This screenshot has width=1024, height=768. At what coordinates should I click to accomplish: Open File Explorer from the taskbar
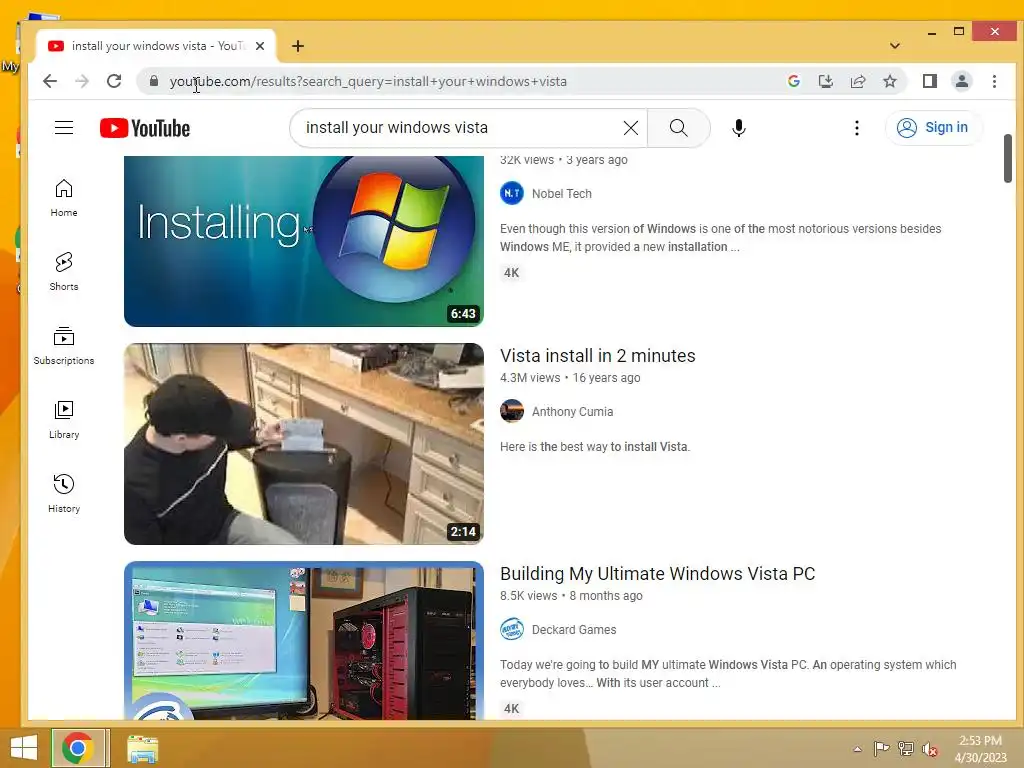pos(142,749)
